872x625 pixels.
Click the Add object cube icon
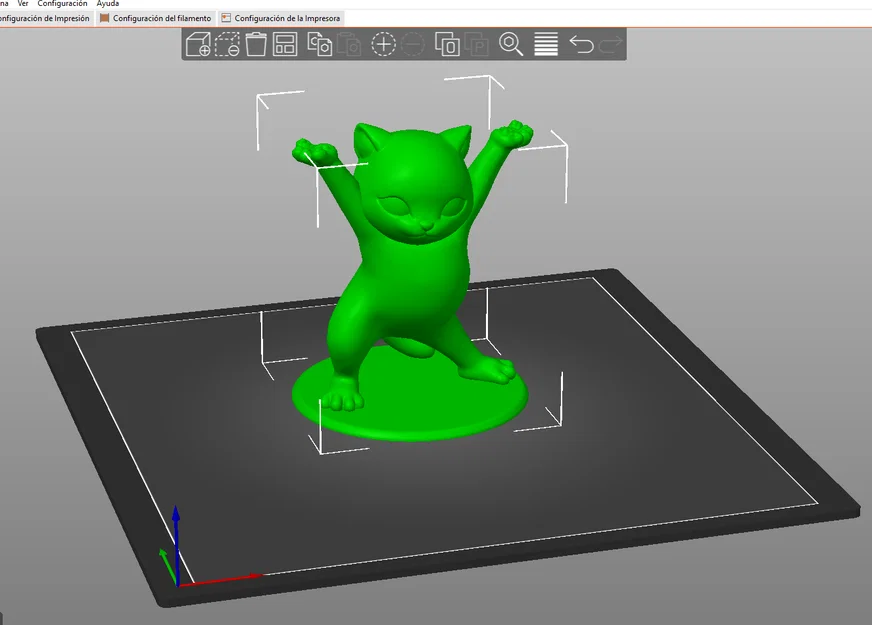tap(197, 44)
